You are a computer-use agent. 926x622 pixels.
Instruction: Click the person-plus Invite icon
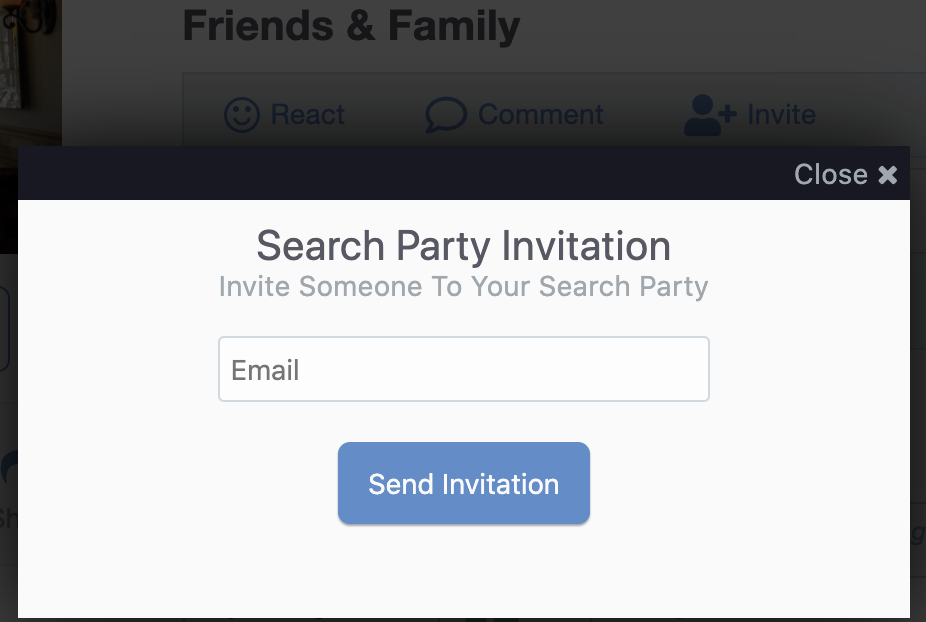click(x=709, y=115)
